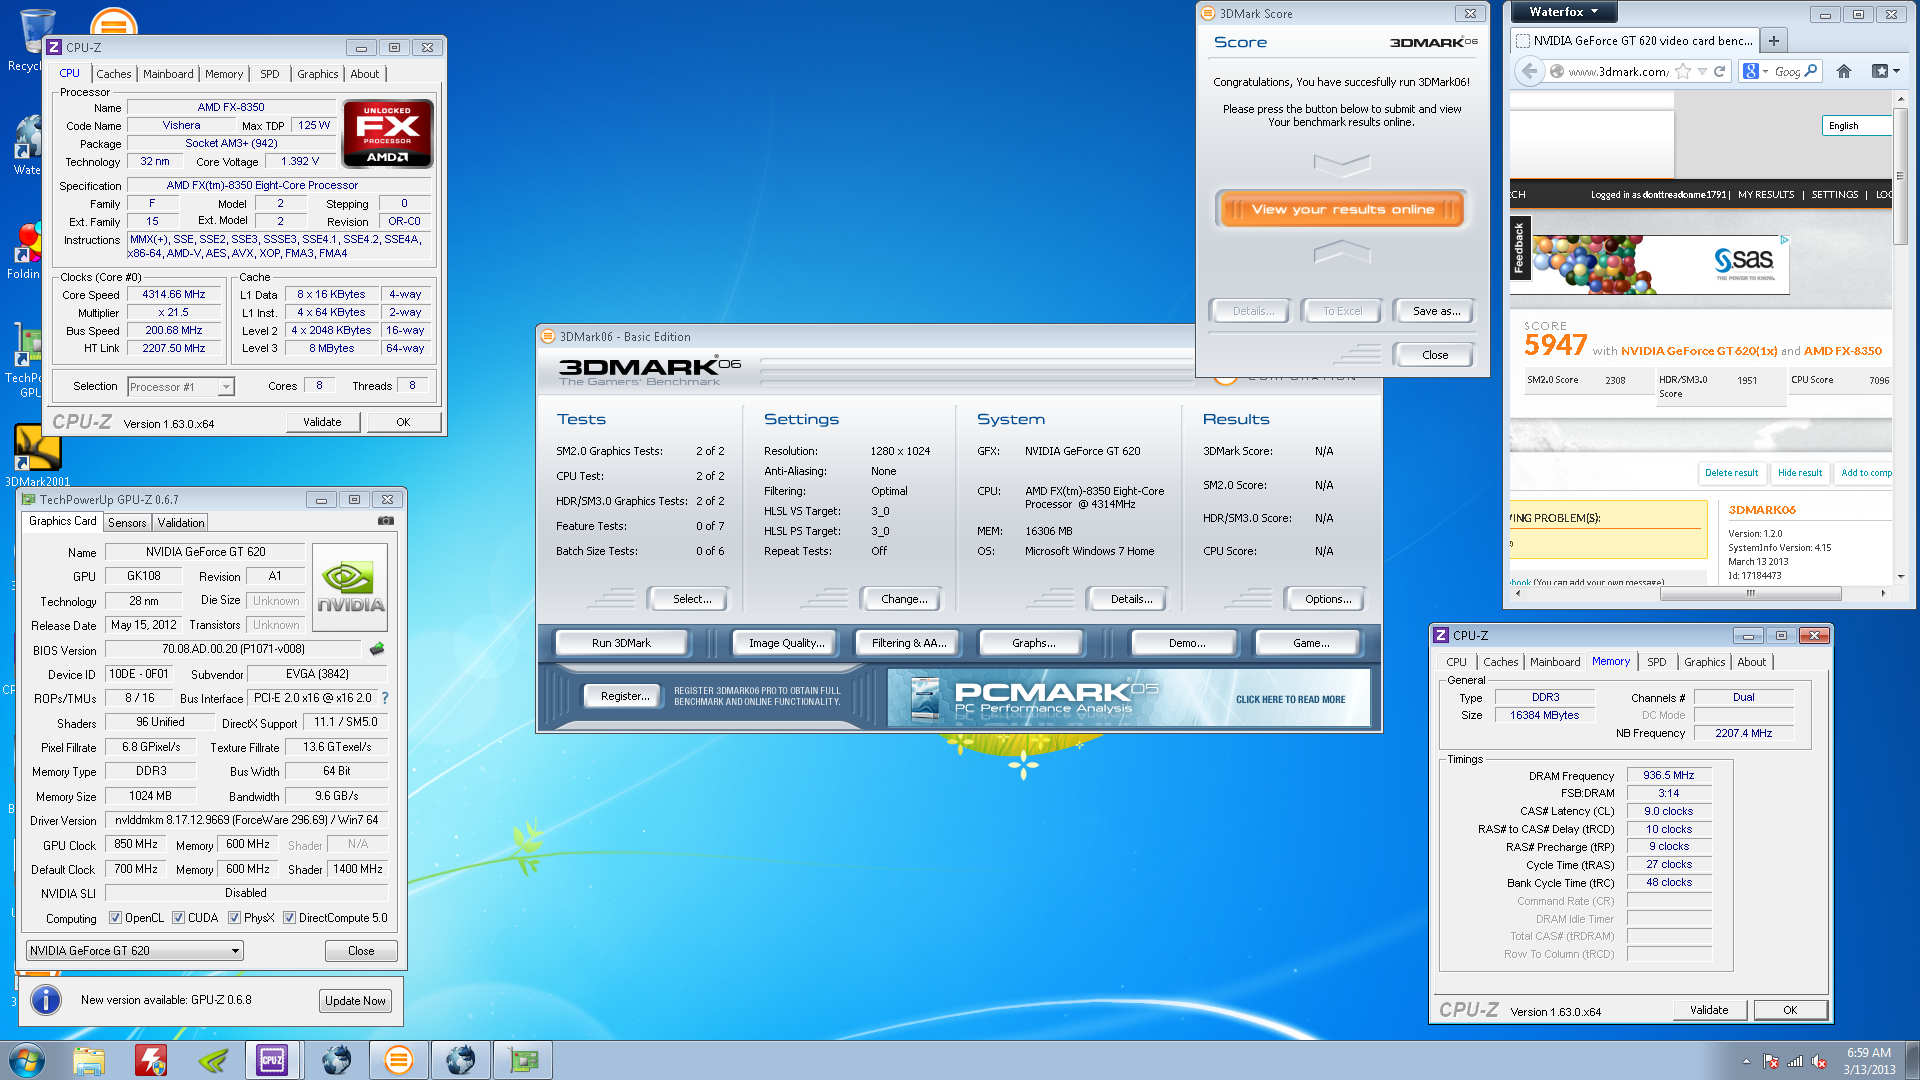Open the NVIDIA taskbar icon
The image size is (1920, 1080).
tap(213, 1060)
